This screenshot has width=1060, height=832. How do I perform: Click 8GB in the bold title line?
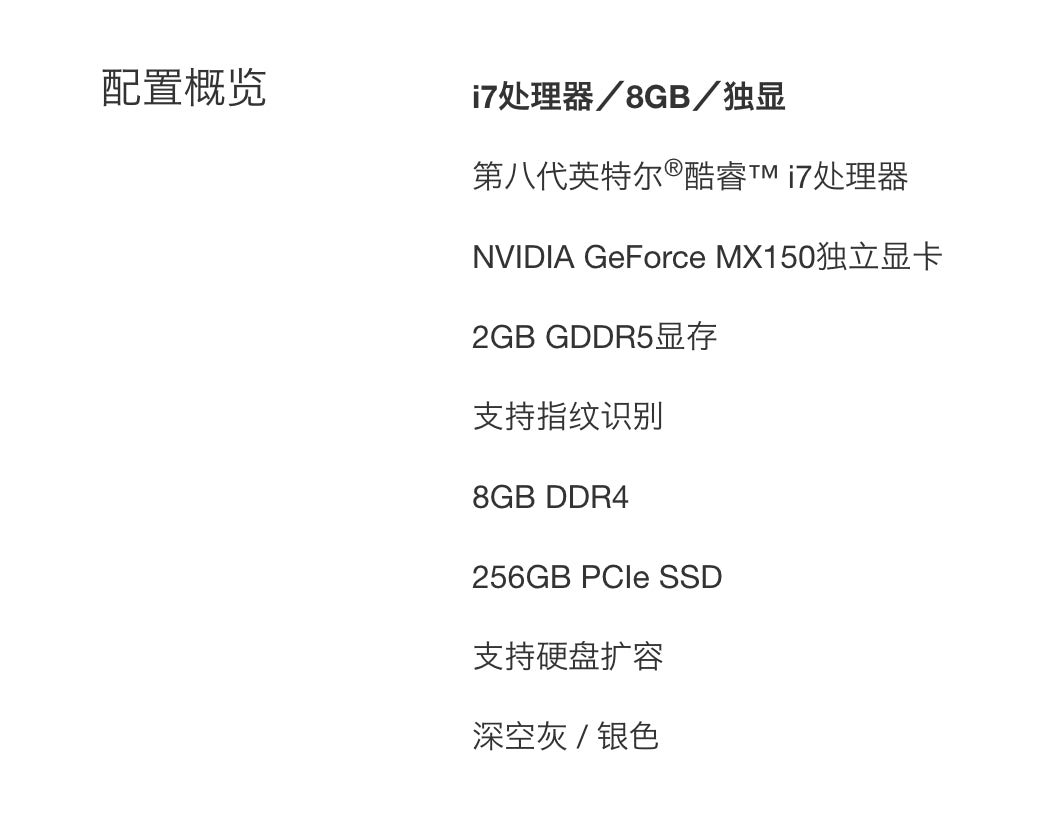(x=659, y=97)
